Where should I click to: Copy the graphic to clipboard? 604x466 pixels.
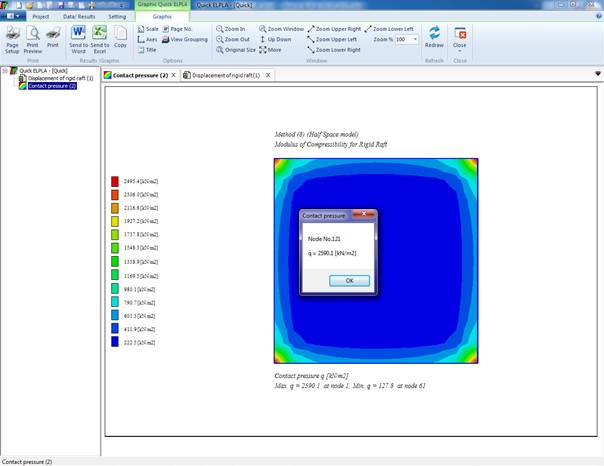(120, 37)
